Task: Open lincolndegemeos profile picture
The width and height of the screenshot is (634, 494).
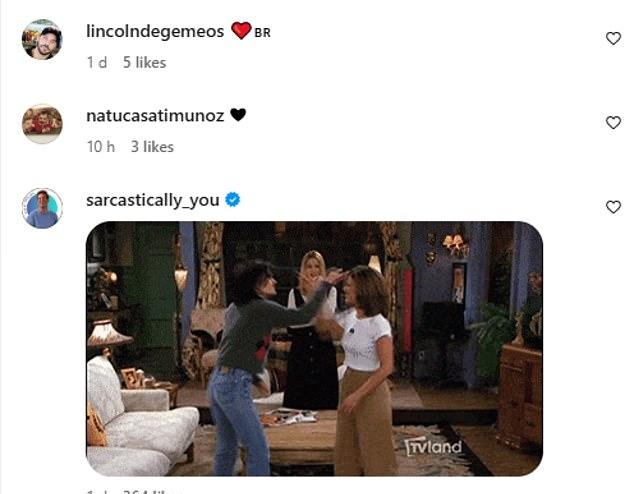Action: pyautogui.click(x=42, y=39)
